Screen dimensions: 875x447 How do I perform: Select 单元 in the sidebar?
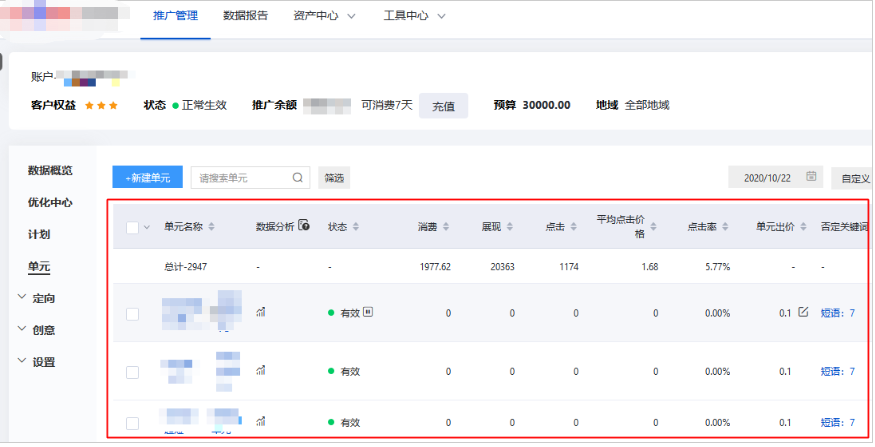point(39,266)
